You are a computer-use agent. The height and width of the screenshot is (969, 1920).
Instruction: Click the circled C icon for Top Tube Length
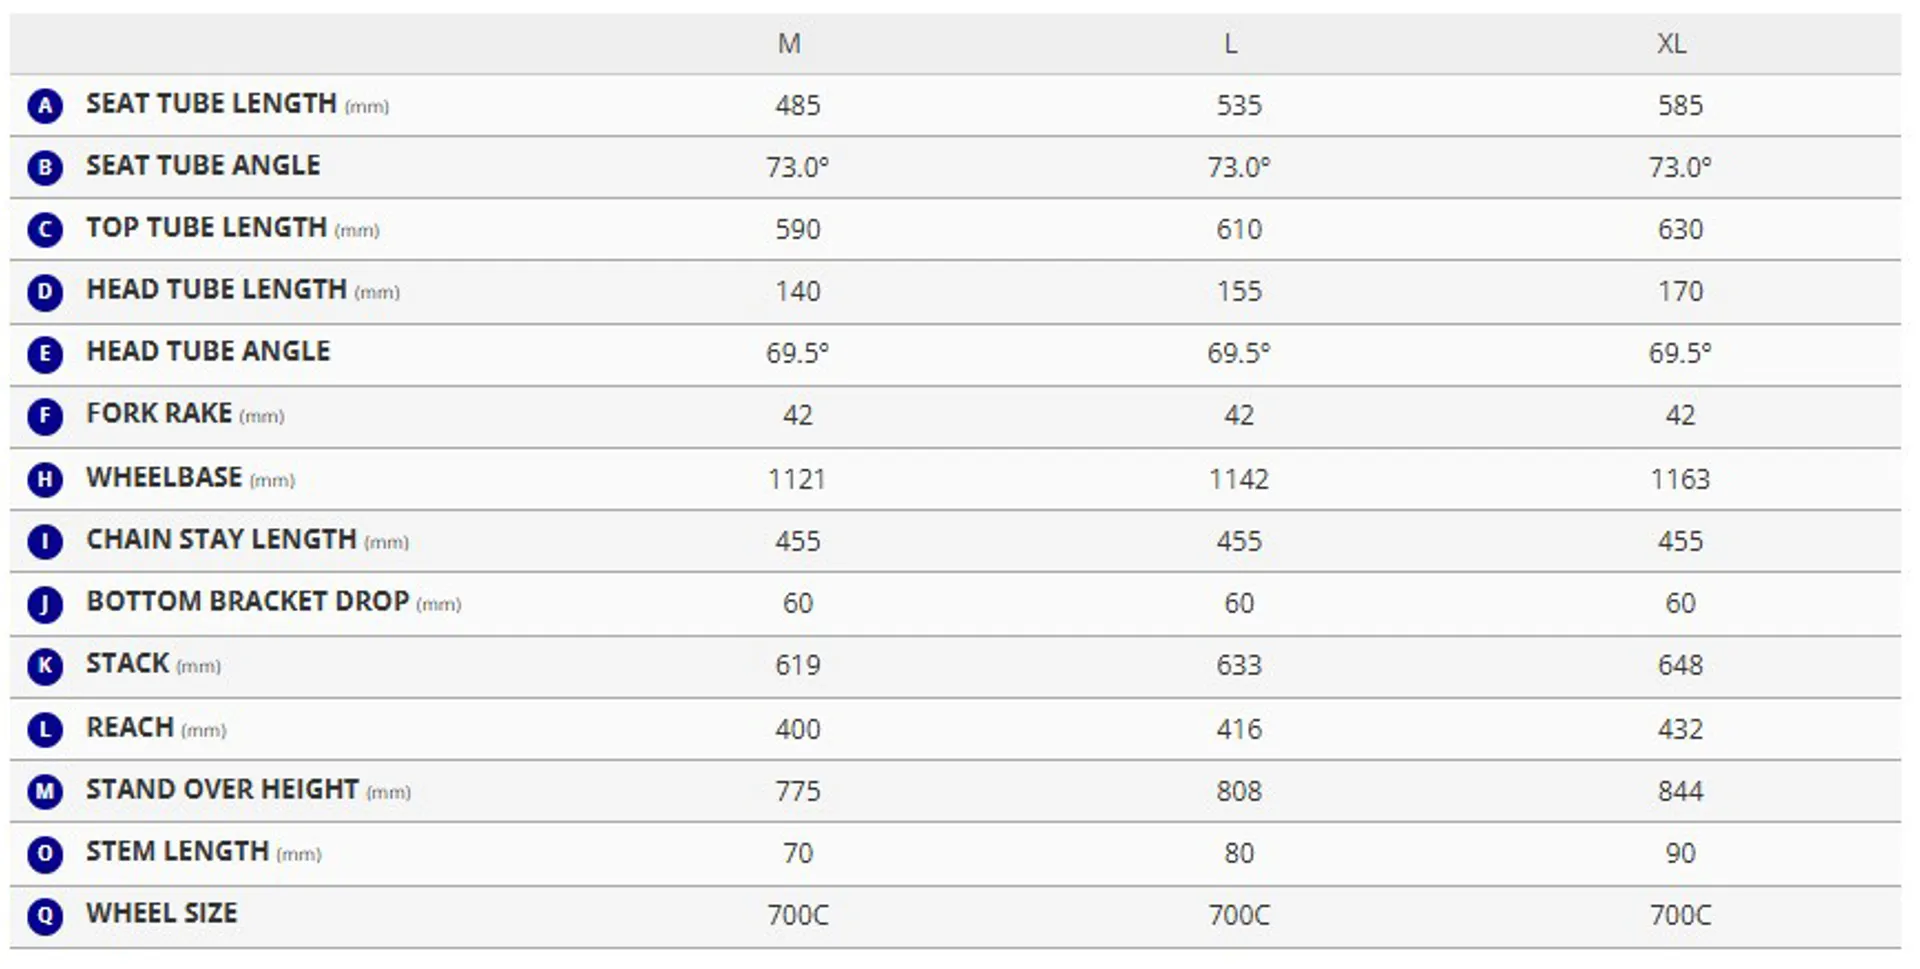(45, 230)
